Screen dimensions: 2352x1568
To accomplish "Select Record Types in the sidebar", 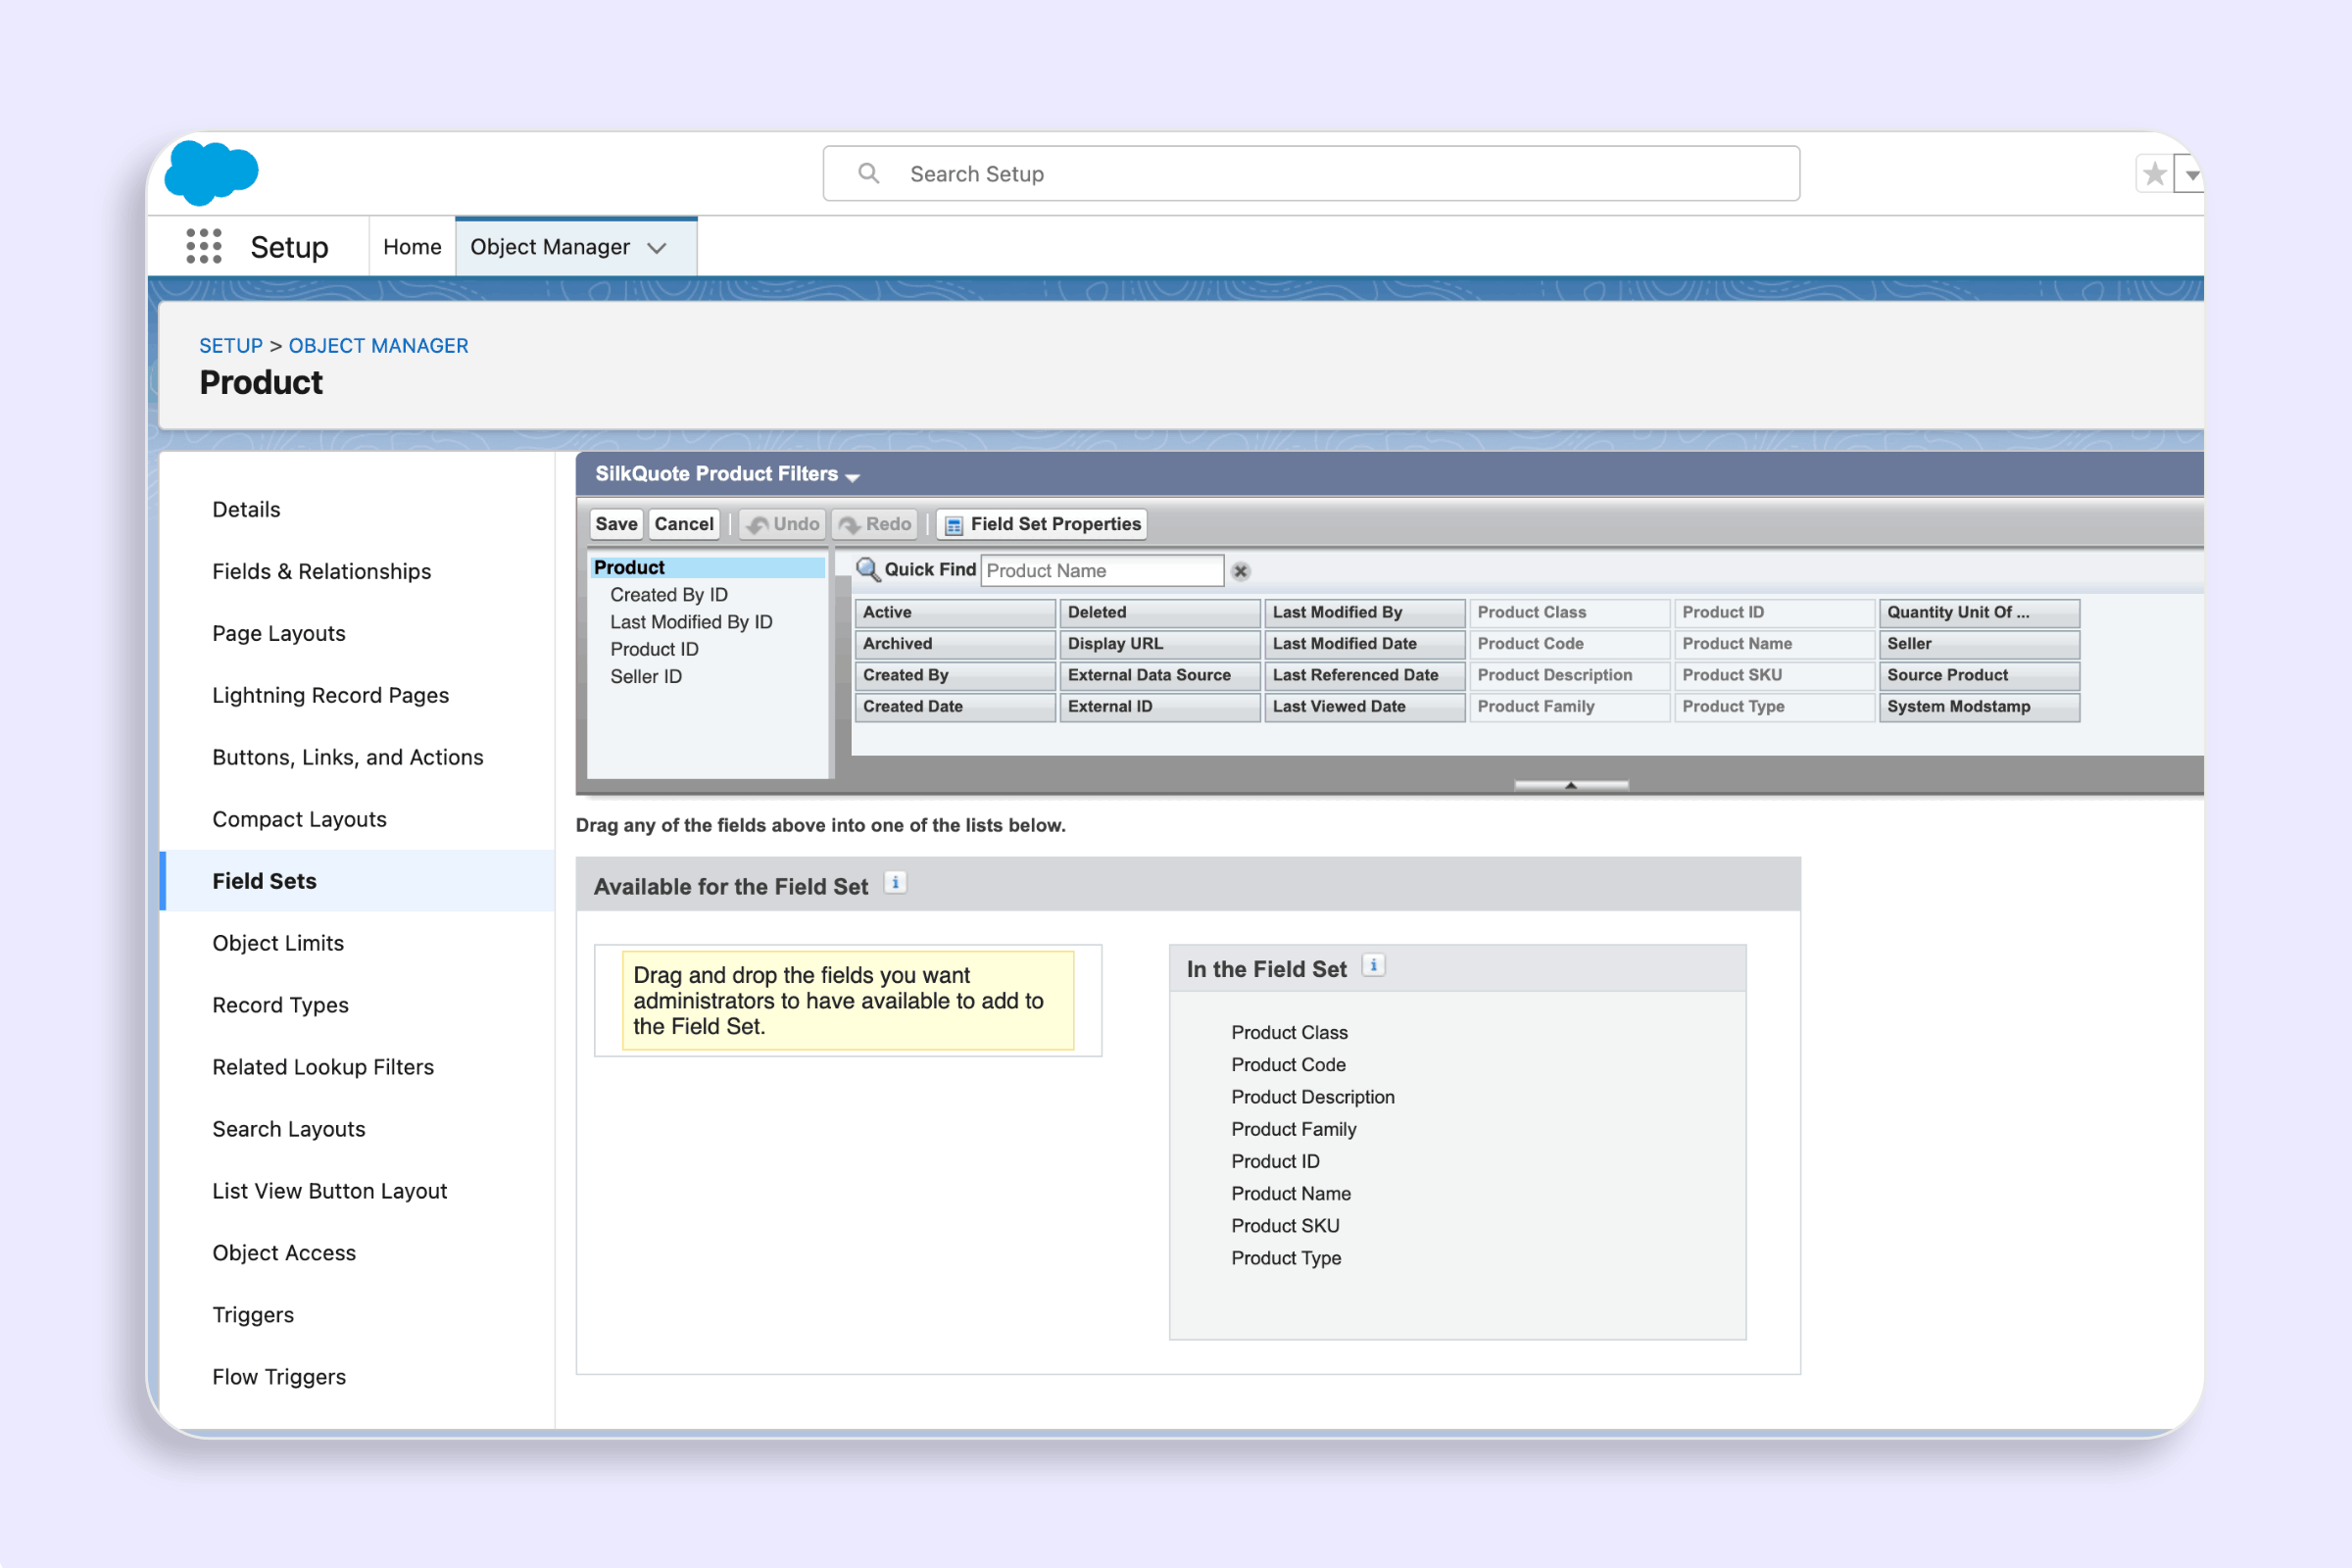I will [280, 1004].
